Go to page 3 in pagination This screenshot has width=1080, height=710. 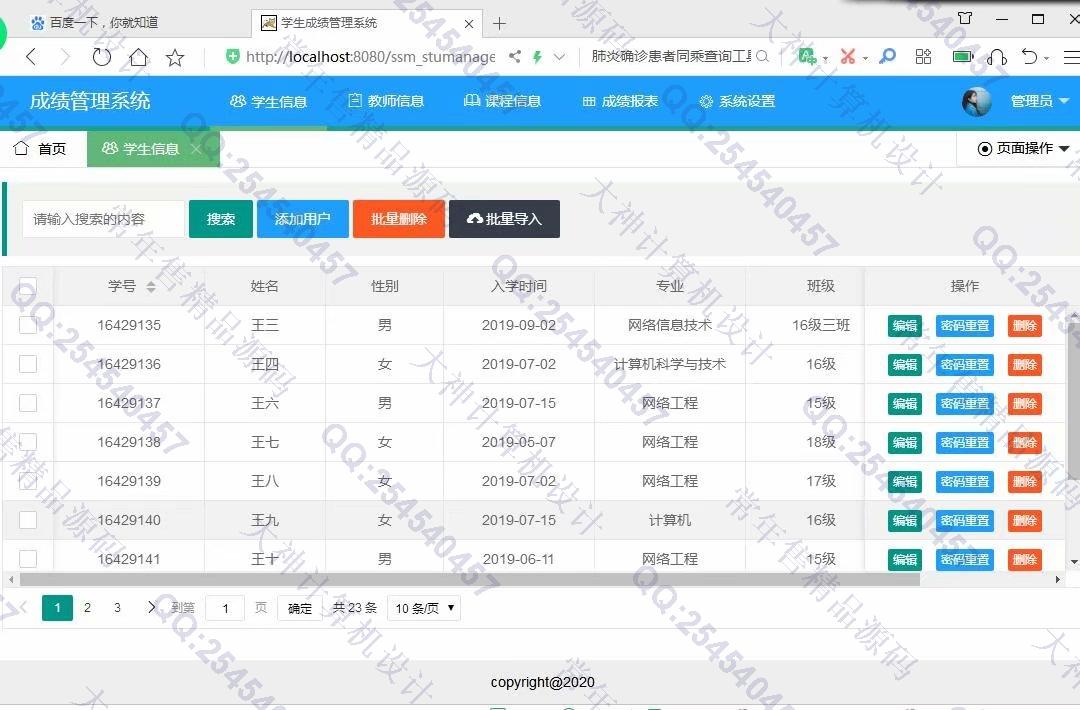[x=118, y=607]
